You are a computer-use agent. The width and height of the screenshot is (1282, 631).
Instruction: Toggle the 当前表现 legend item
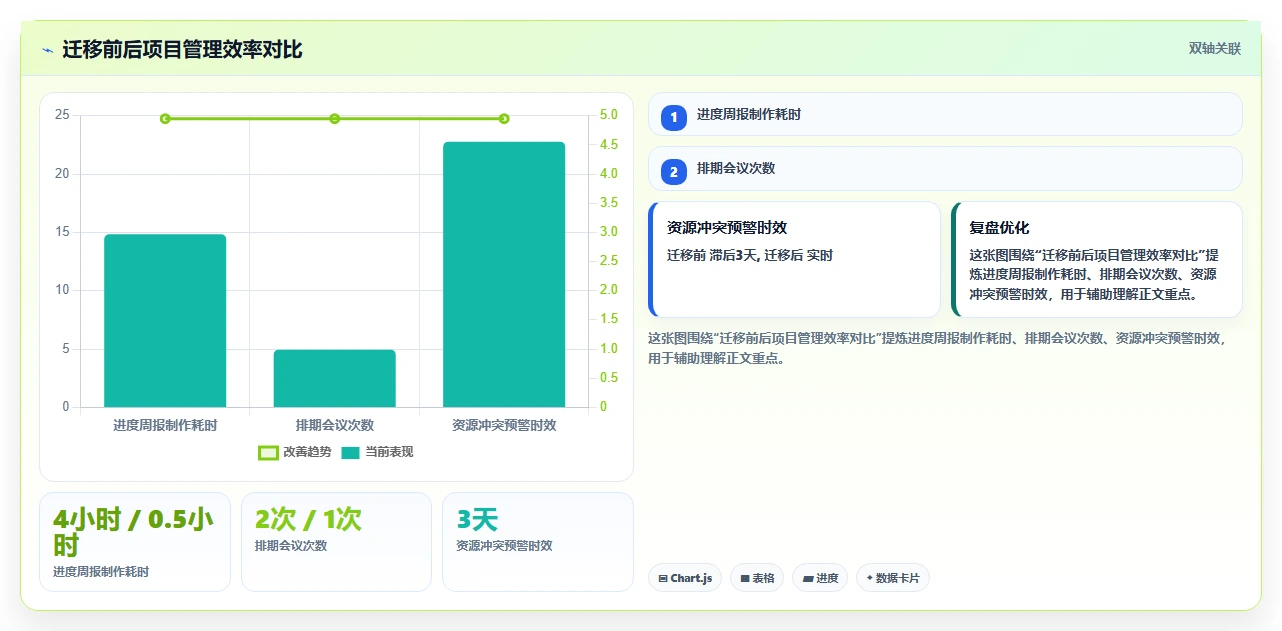click(377, 452)
